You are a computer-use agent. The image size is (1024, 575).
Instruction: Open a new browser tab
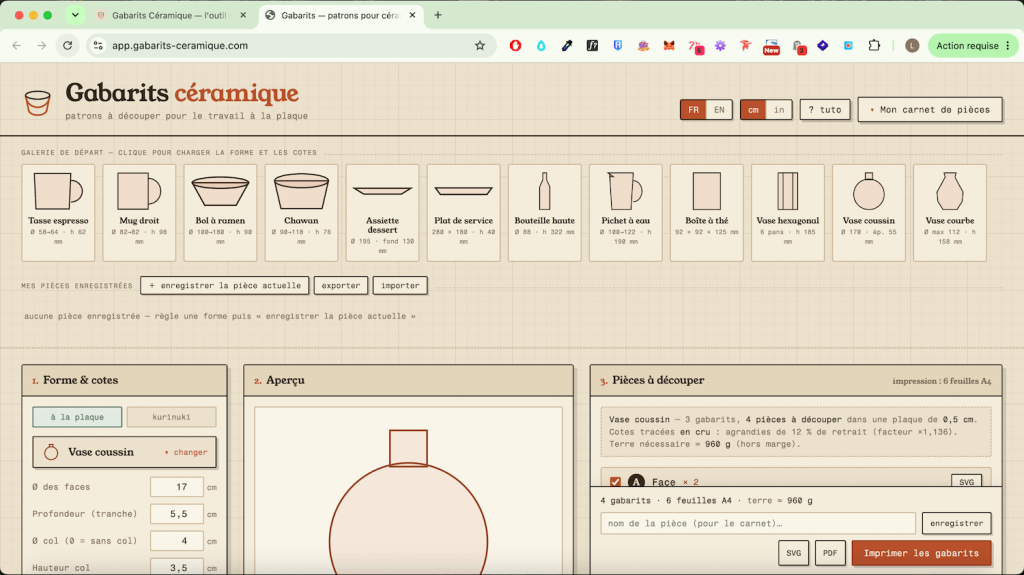coord(438,16)
